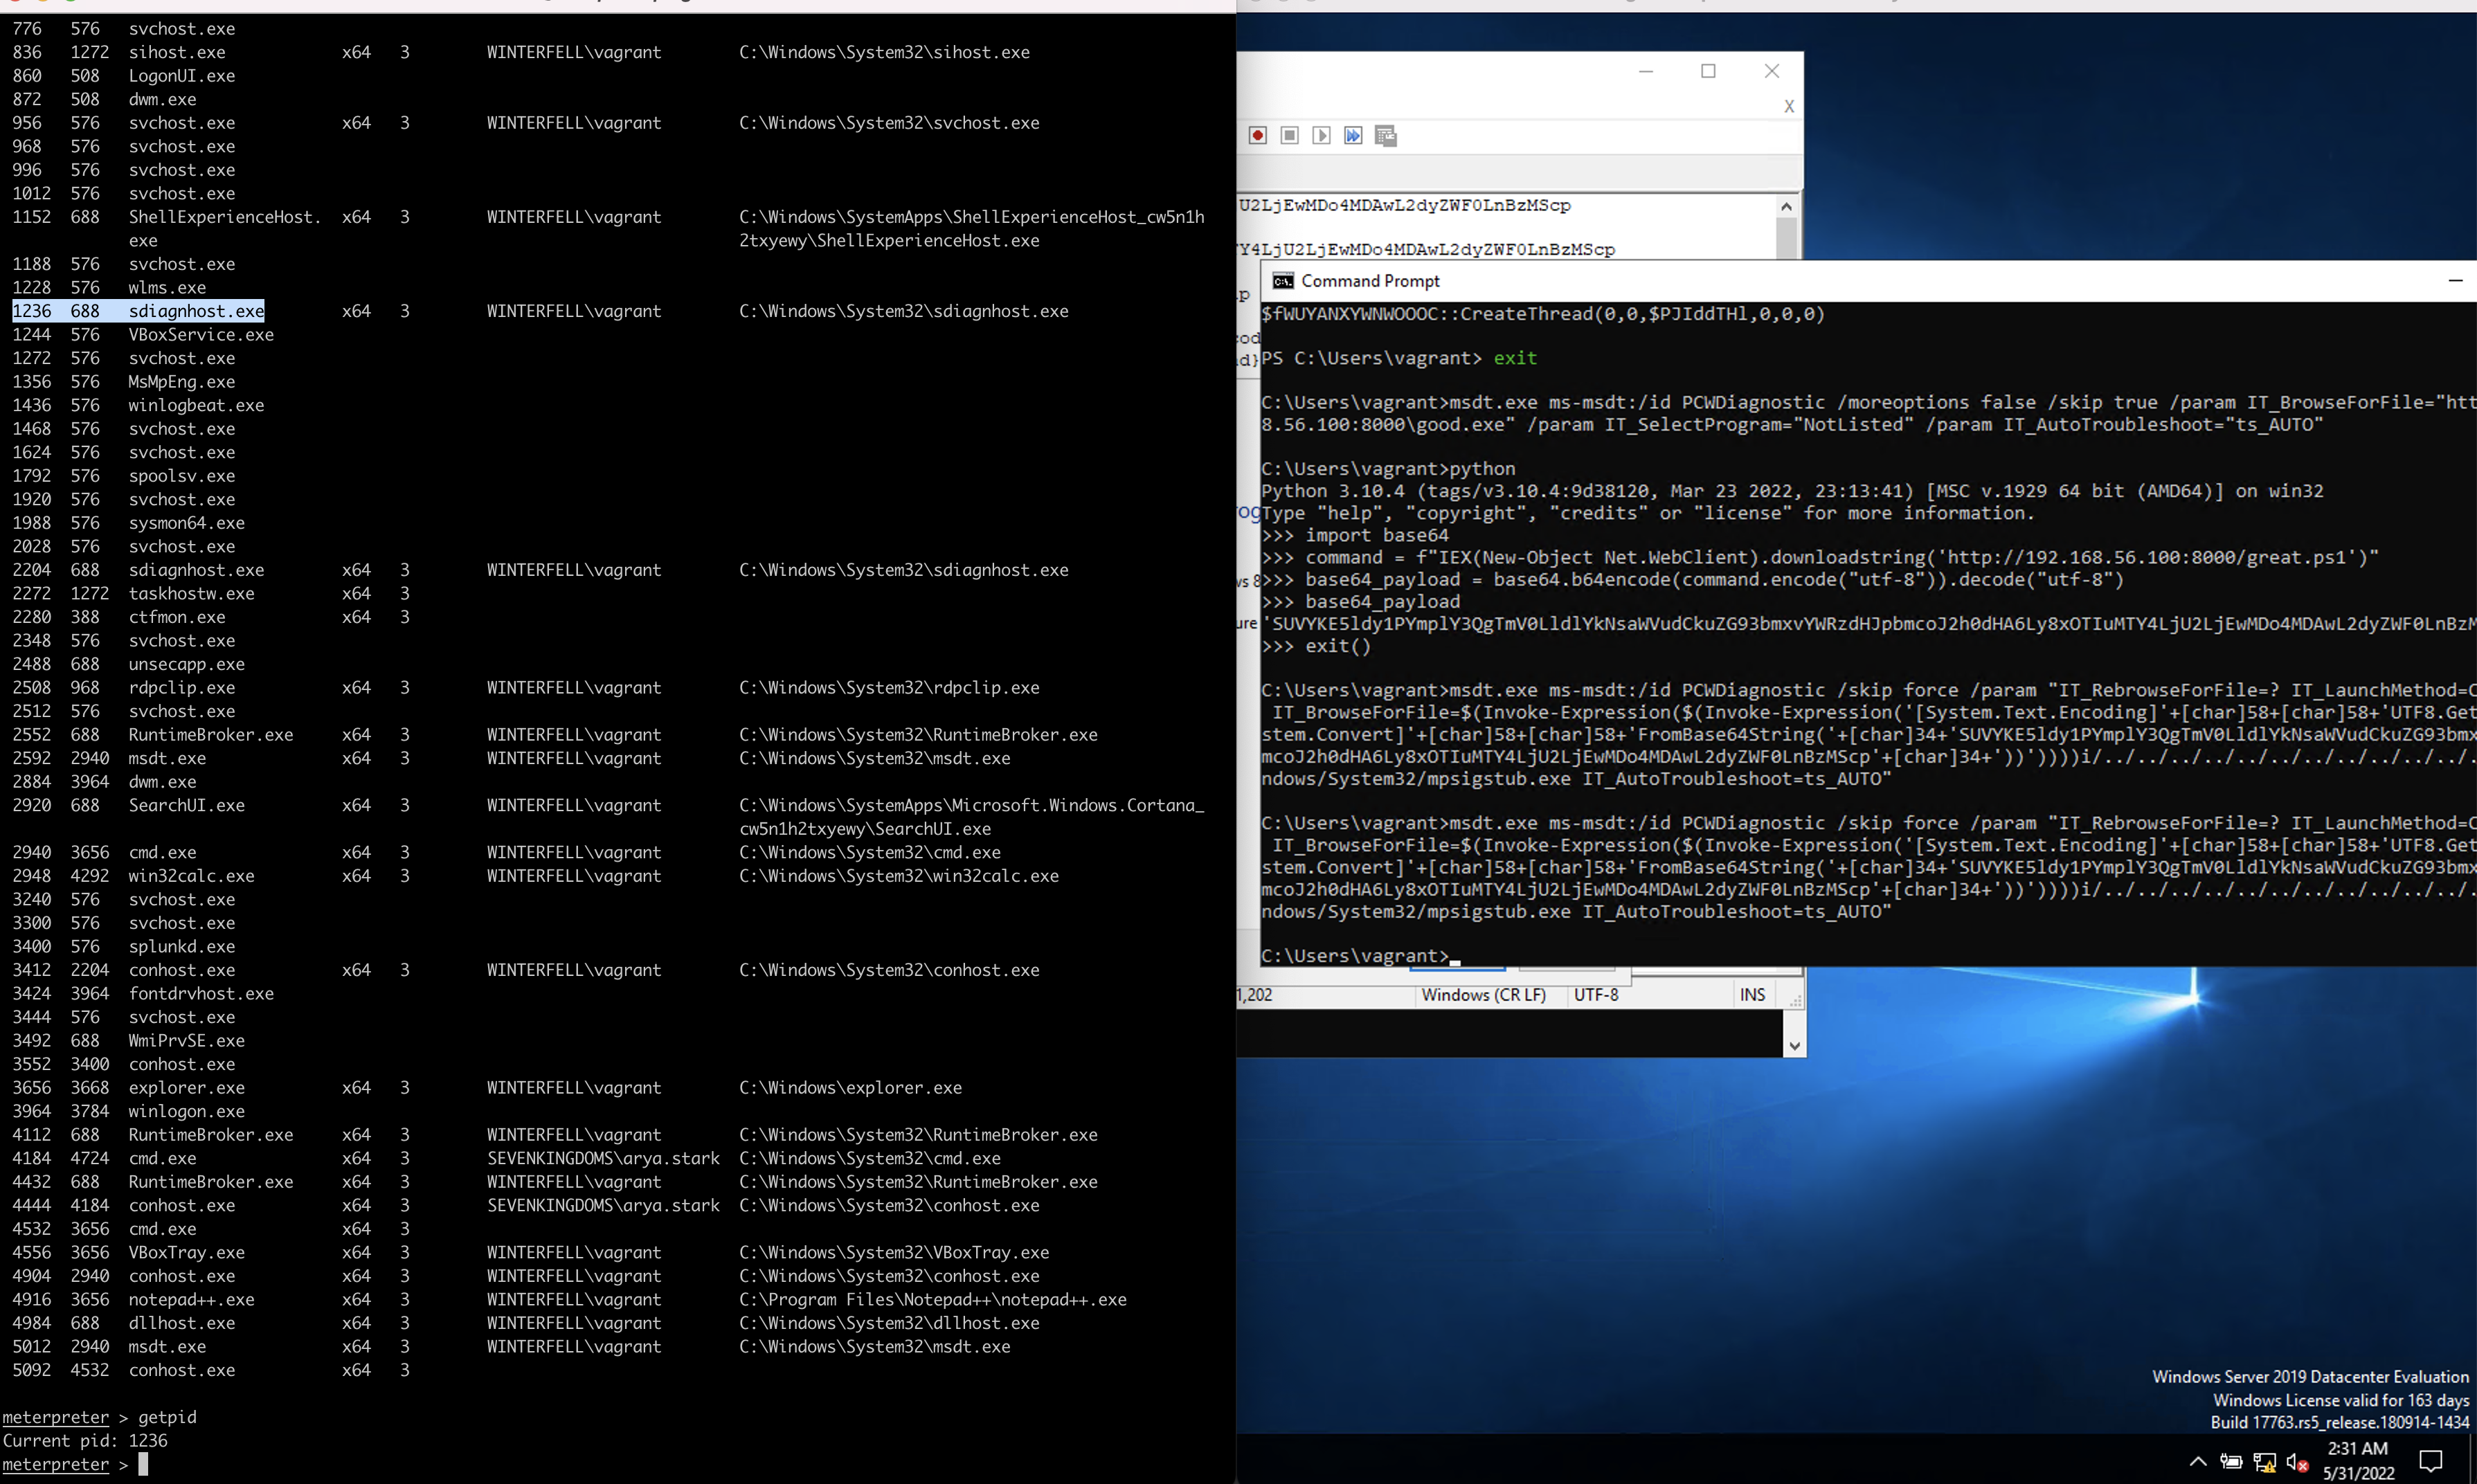This screenshot has height=1484, width=2477.
Task: Click Notepad++ Start Recording macro icon
Action: tap(1257, 135)
